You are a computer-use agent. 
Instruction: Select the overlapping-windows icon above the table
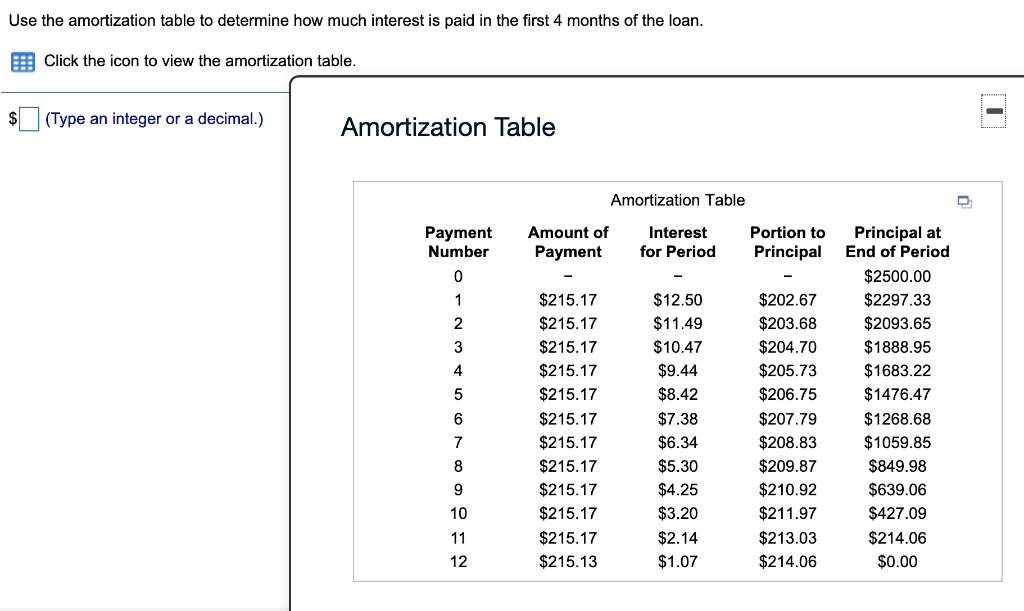coord(964,201)
